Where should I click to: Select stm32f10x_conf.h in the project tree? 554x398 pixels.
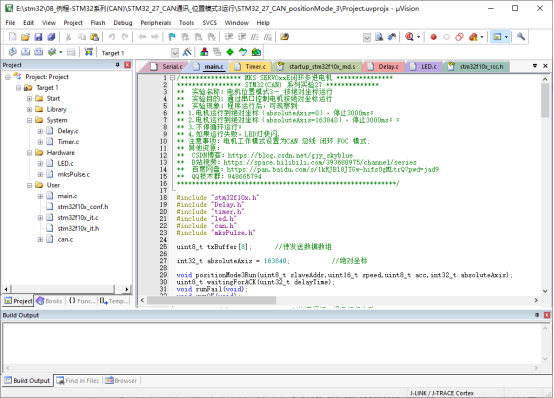pos(83,207)
